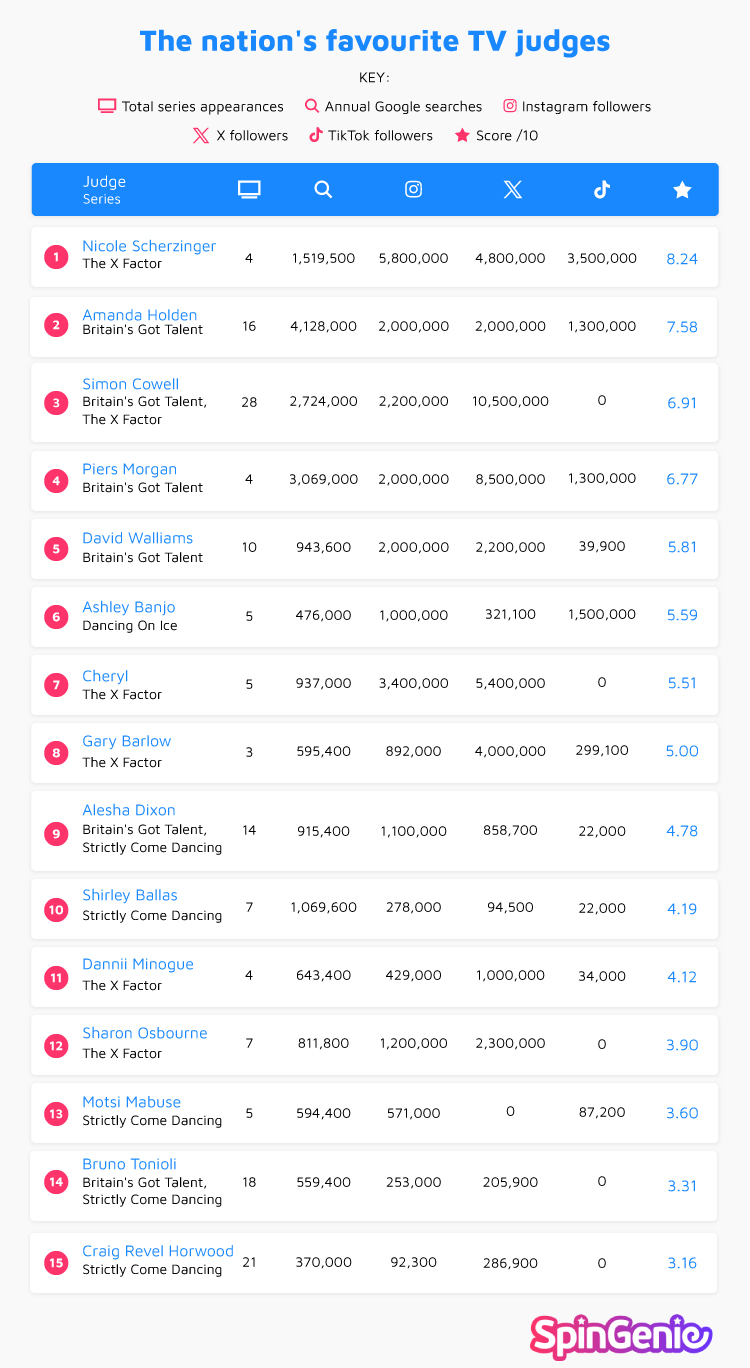
Task: Select the Bruno Tonioli name
Action: [x=130, y=1164]
